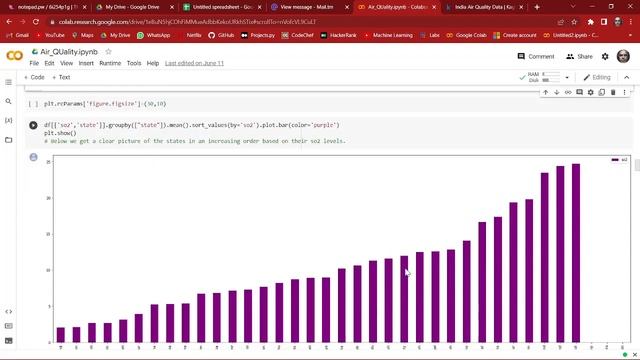Collapse the header with chevron up
This screenshot has width=640, height=360.
[x=627, y=78]
